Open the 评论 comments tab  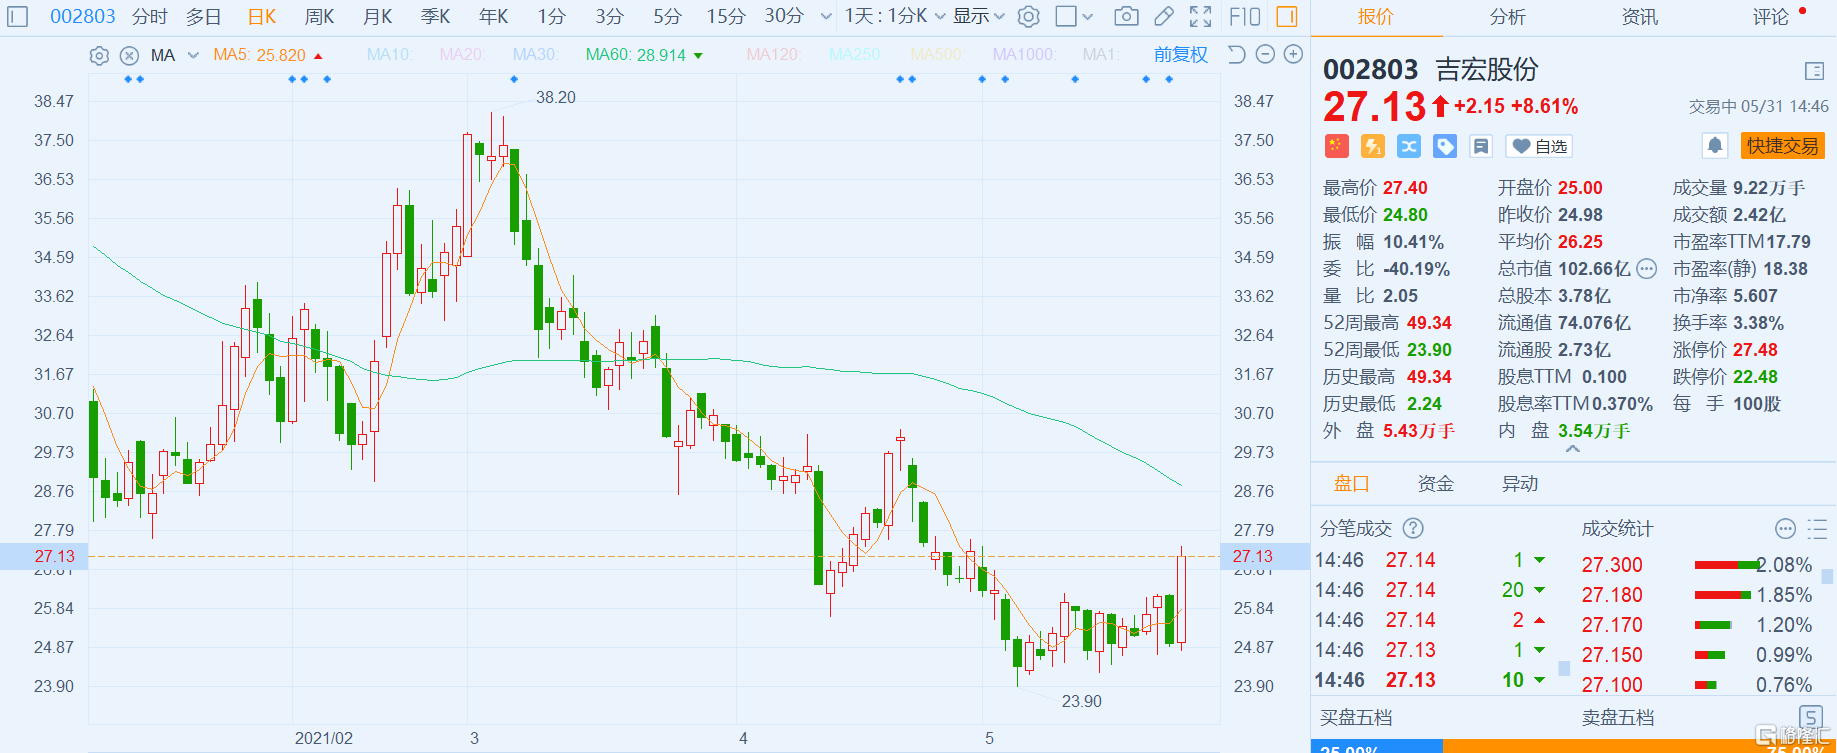[x=1770, y=17]
